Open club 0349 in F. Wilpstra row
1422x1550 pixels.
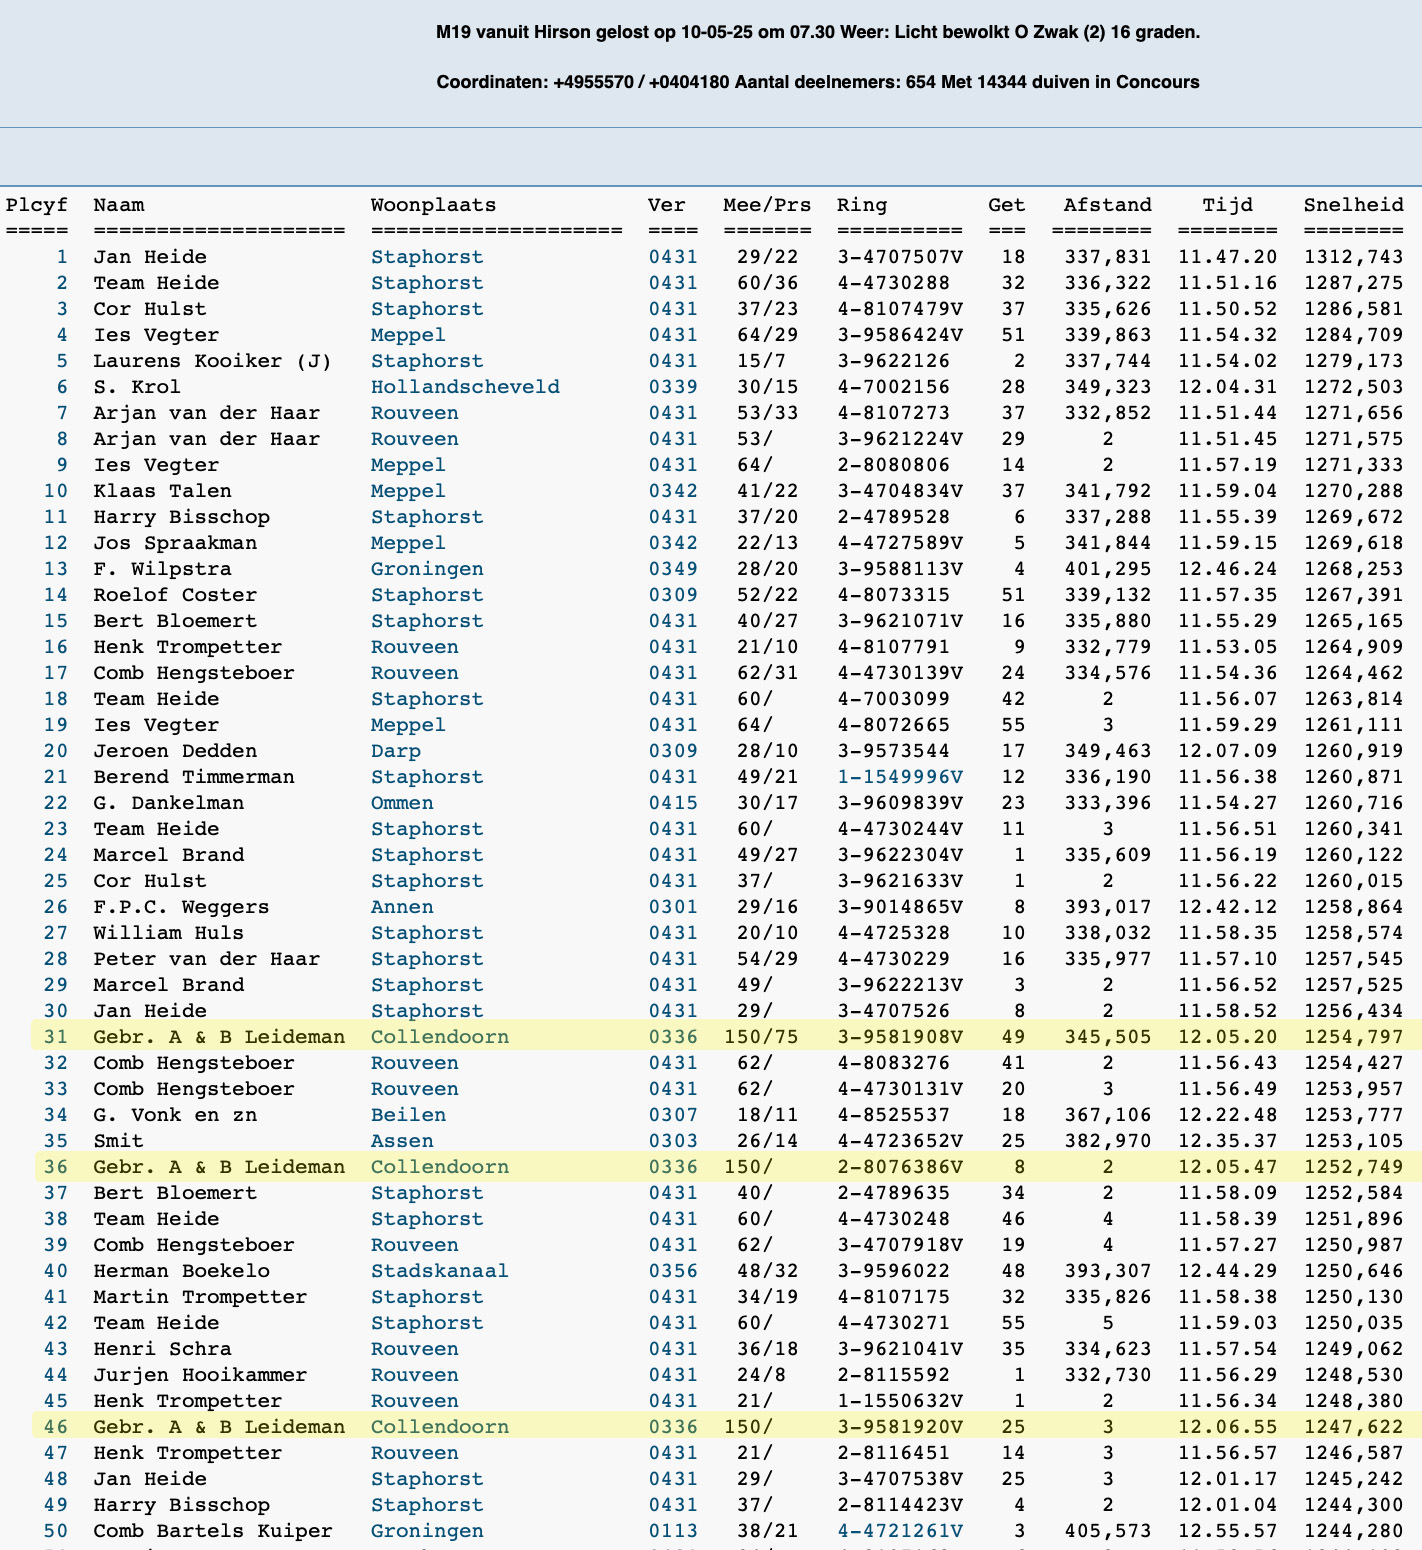click(673, 569)
